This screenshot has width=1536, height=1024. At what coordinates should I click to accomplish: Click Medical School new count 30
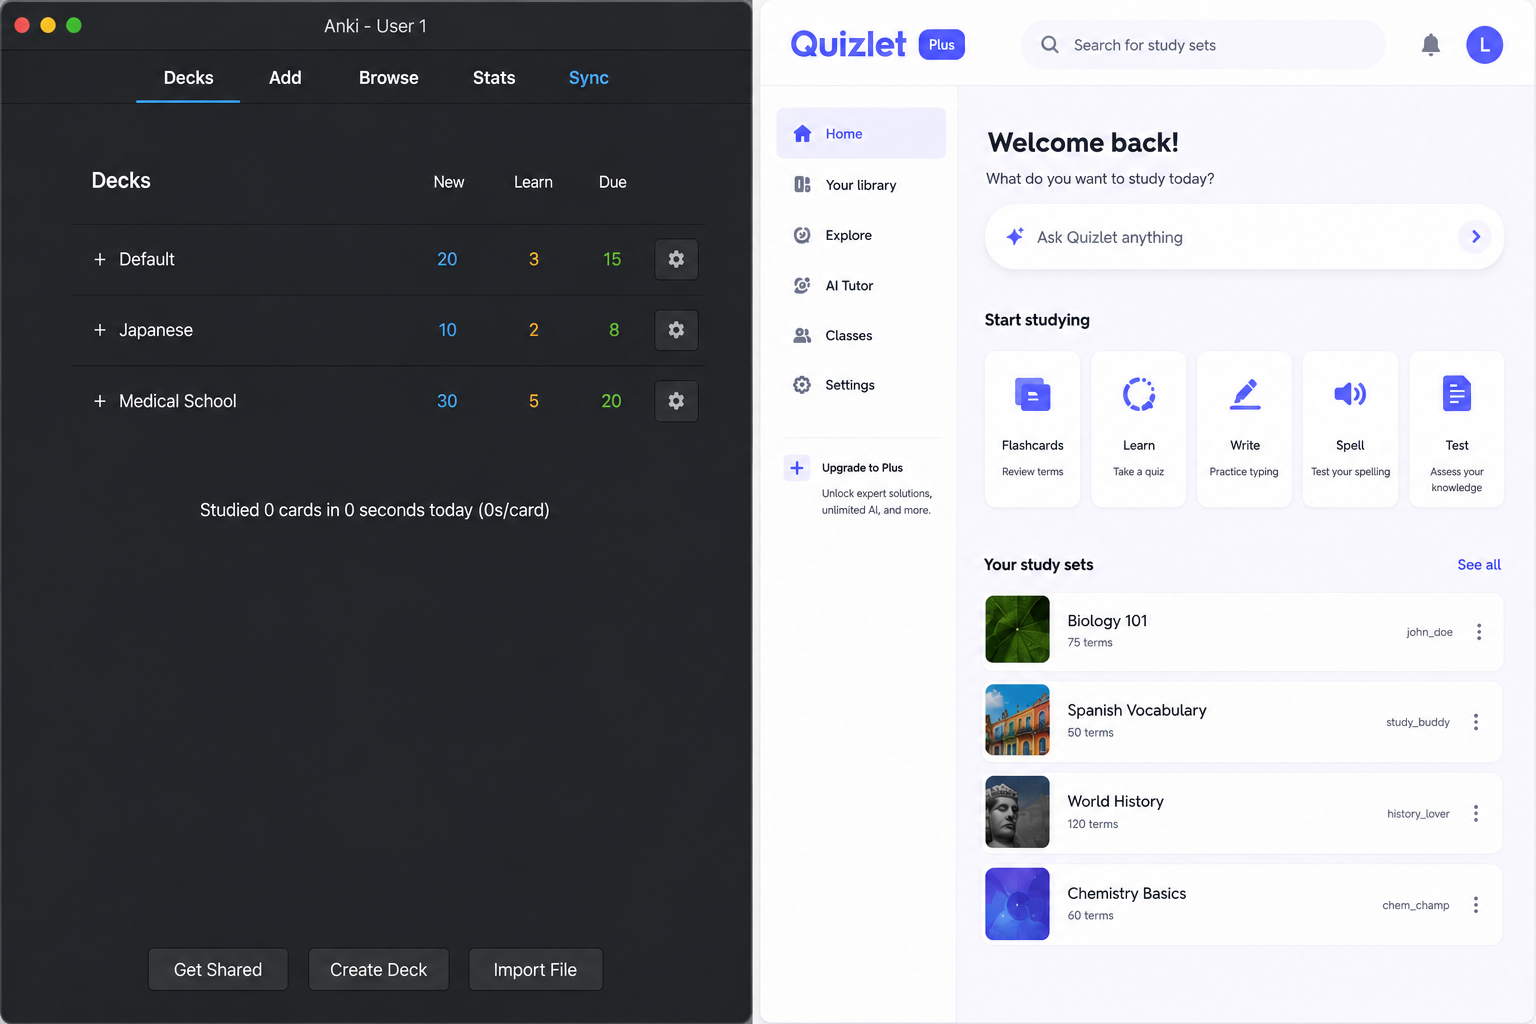447,401
